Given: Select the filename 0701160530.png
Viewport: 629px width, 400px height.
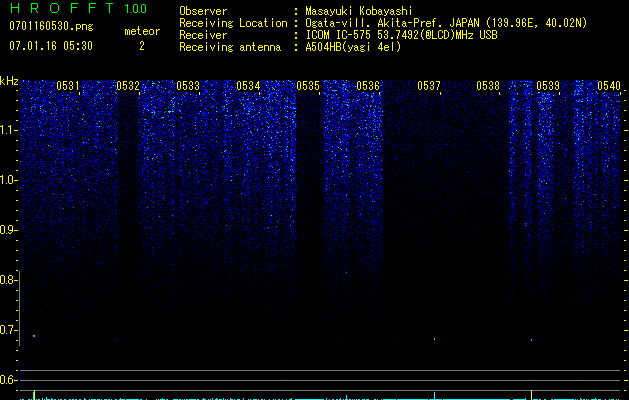Looking at the screenshot, I should [51, 26].
